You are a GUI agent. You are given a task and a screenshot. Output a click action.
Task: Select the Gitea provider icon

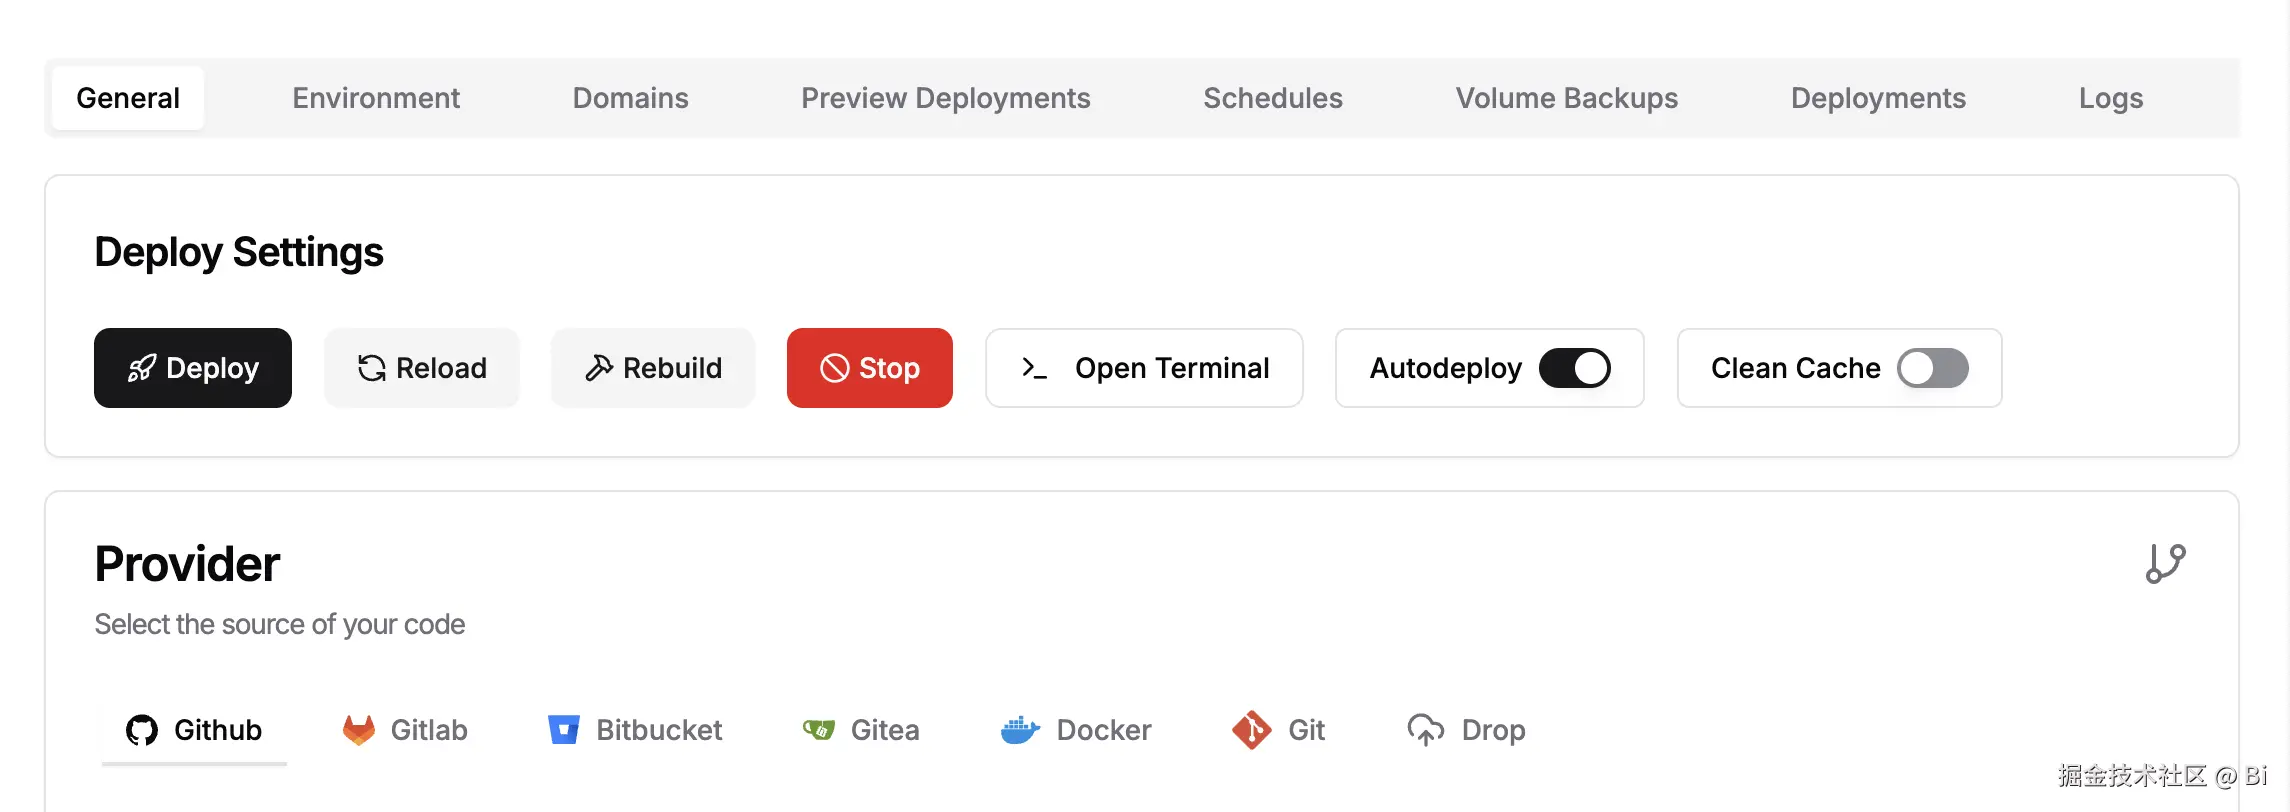(819, 731)
